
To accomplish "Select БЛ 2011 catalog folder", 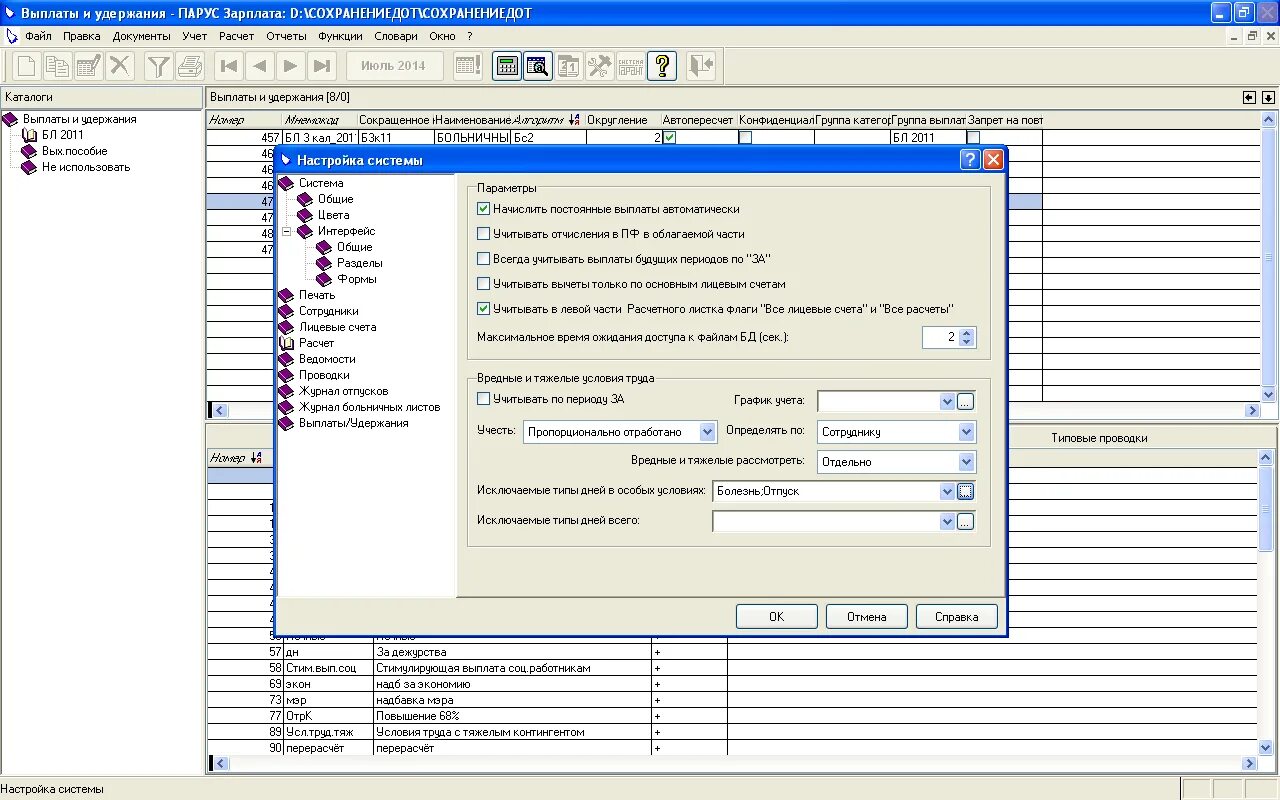I will click(62, 135).
